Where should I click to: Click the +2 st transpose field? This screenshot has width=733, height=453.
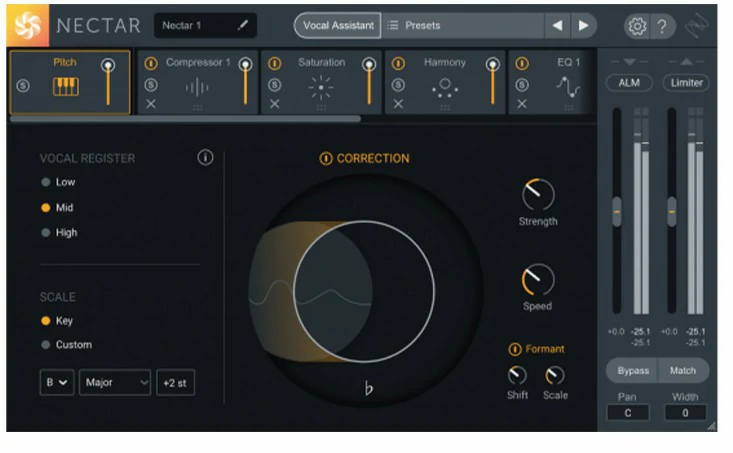[x=175, y=383]
